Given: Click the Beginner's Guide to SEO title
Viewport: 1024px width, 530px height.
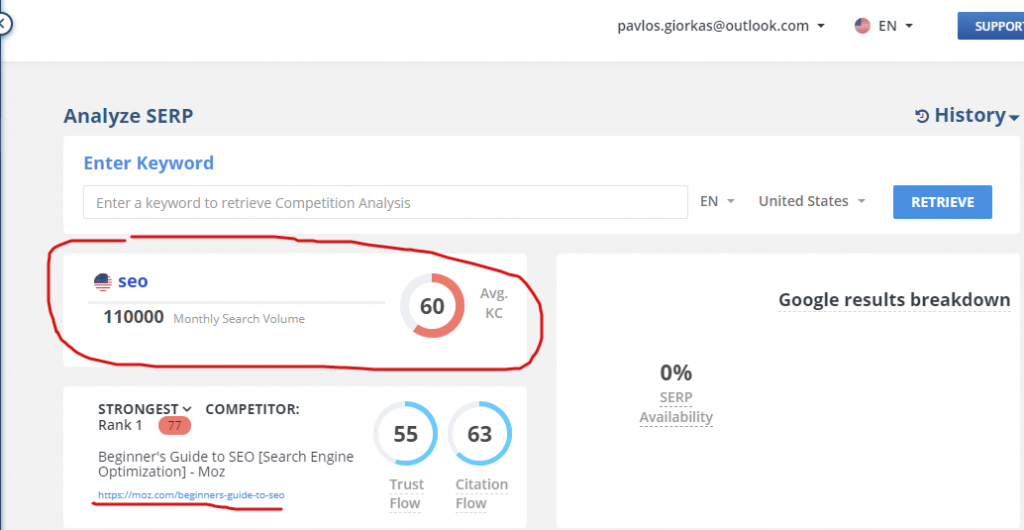Looking at the screenshot, I should point(226,463).
